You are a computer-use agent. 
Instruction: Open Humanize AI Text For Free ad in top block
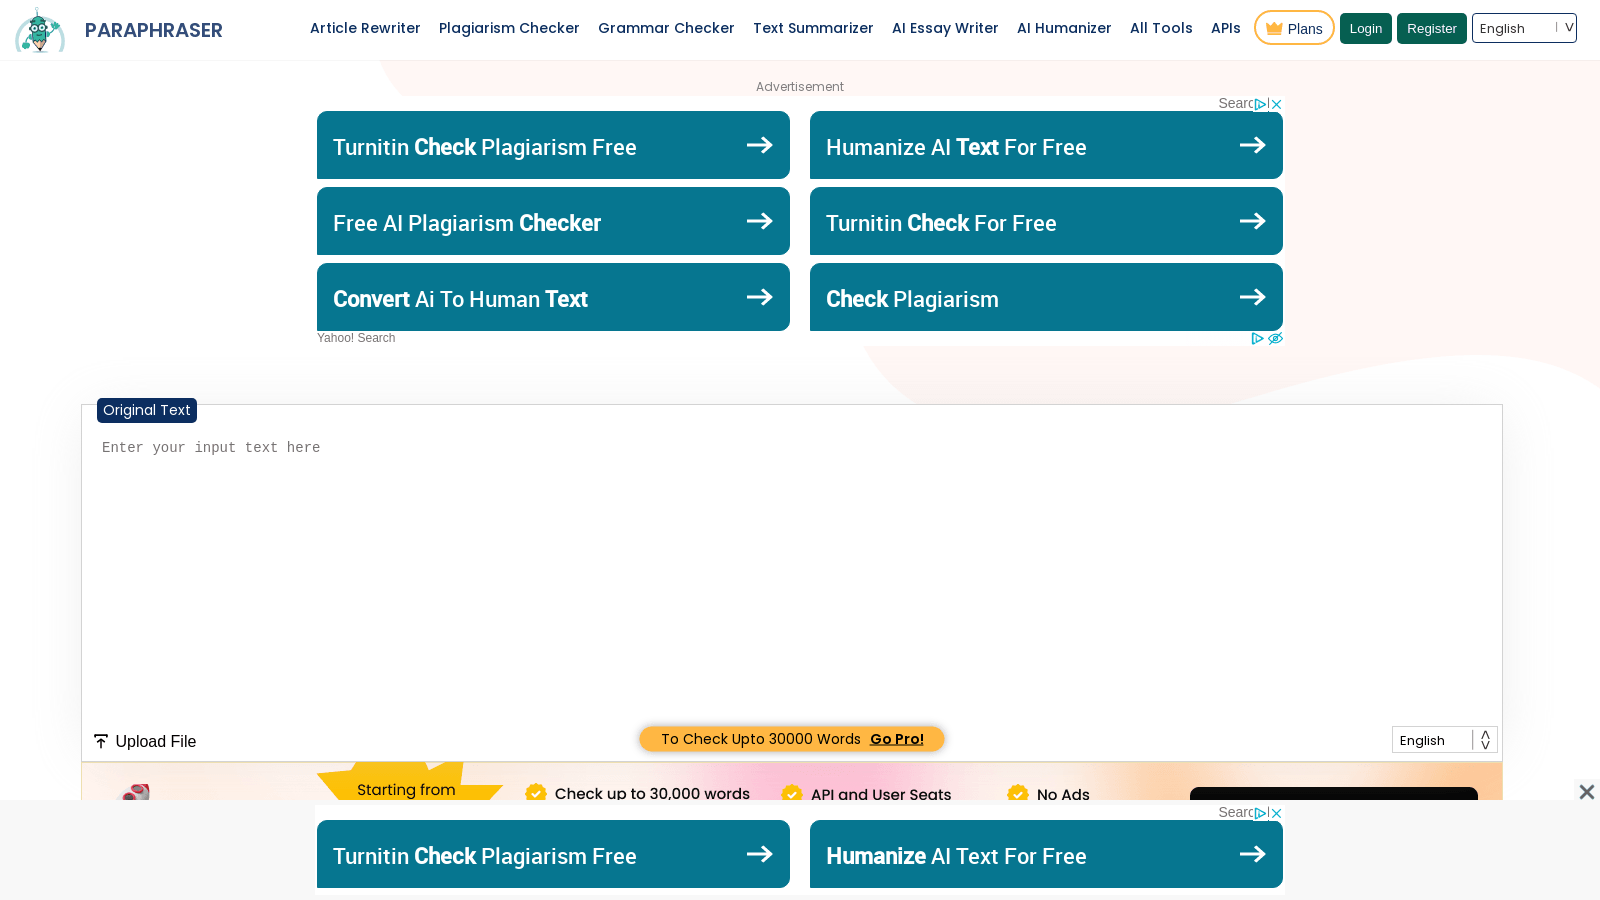(x=1046, y=145)
